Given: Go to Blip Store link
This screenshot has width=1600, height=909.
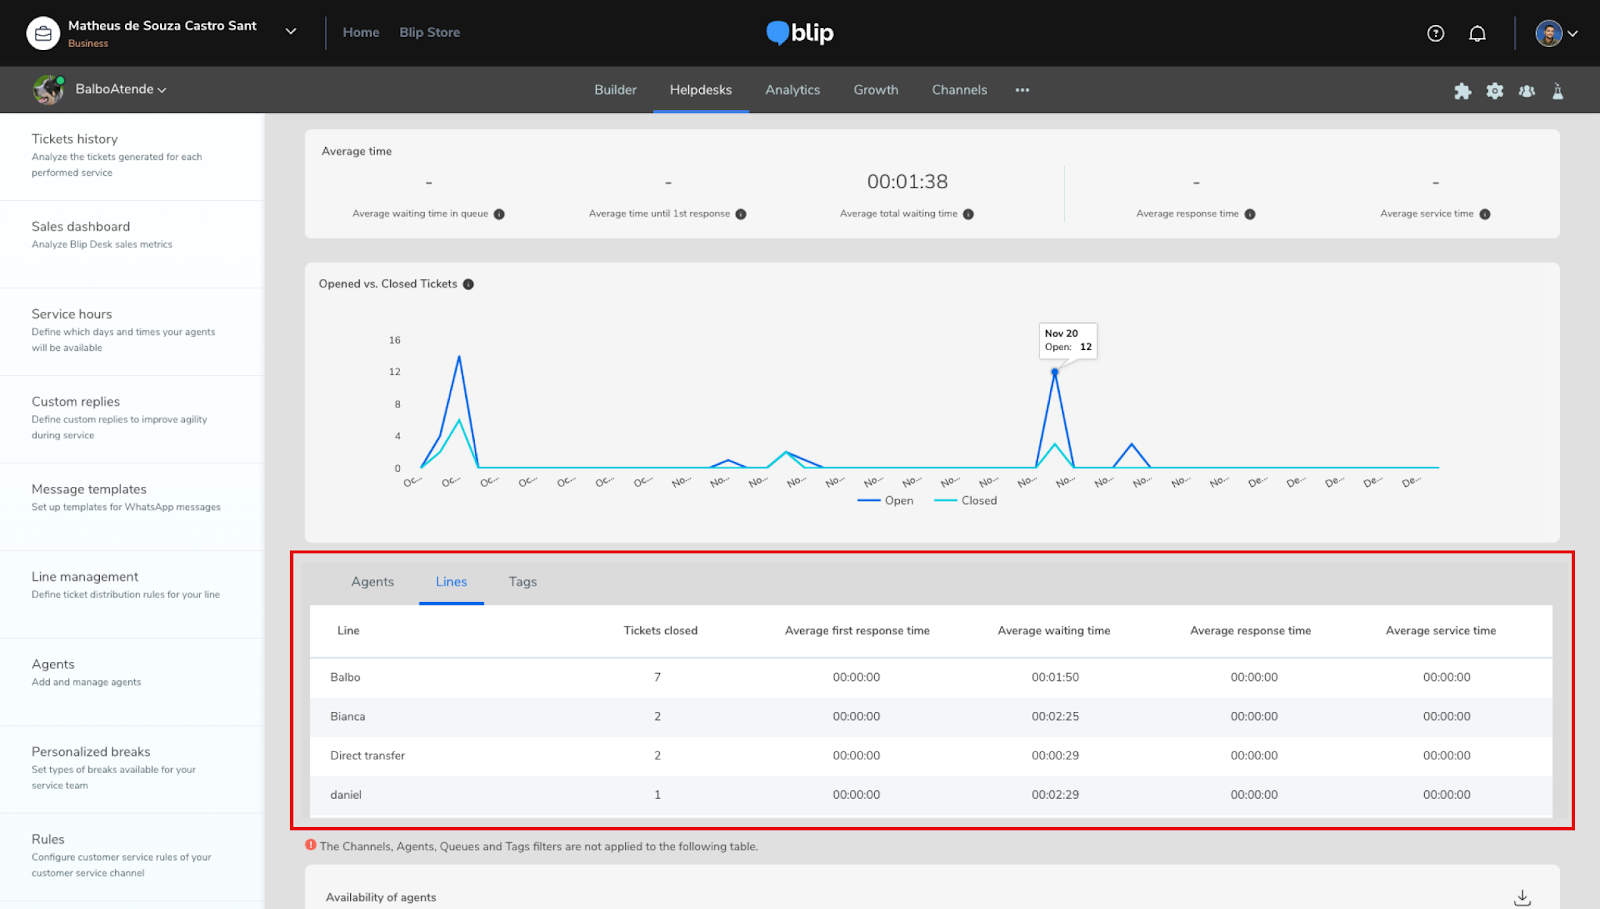Looking at the screenshot, I should tap(429, 32).
